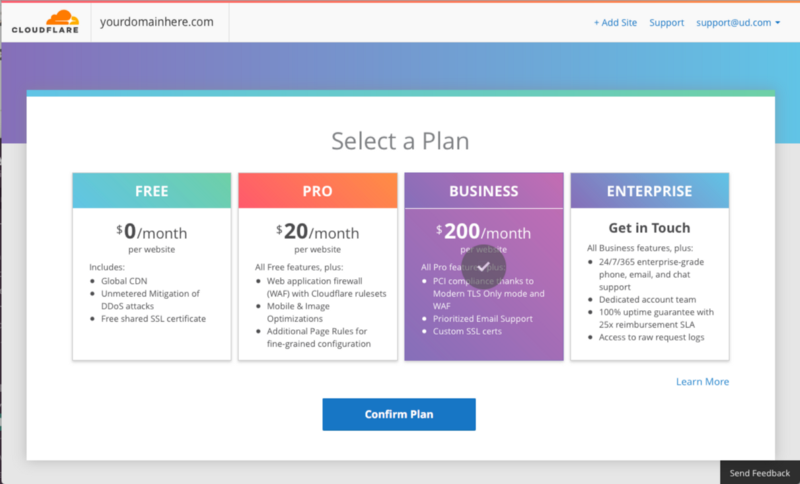Click the Confirm Plan button

[x=399, y=414]
